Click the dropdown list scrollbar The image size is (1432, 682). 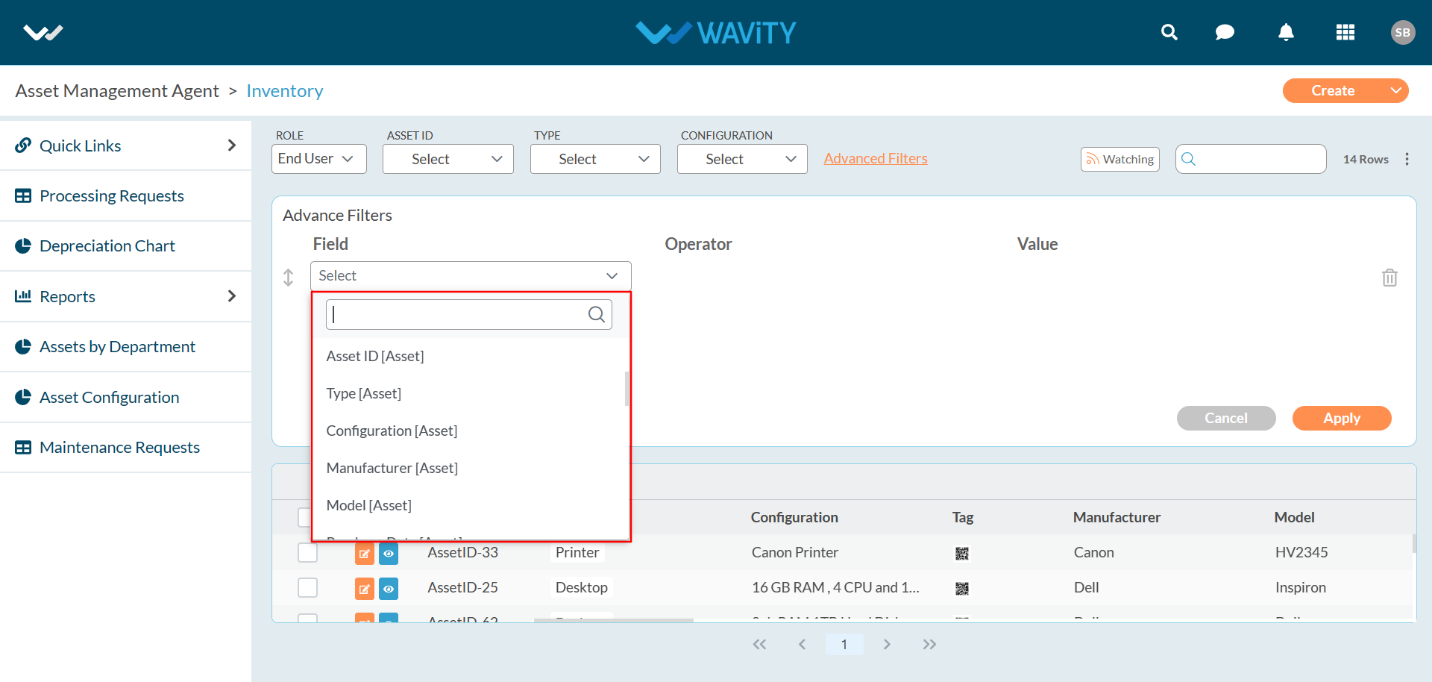click(x=627, y=389)
